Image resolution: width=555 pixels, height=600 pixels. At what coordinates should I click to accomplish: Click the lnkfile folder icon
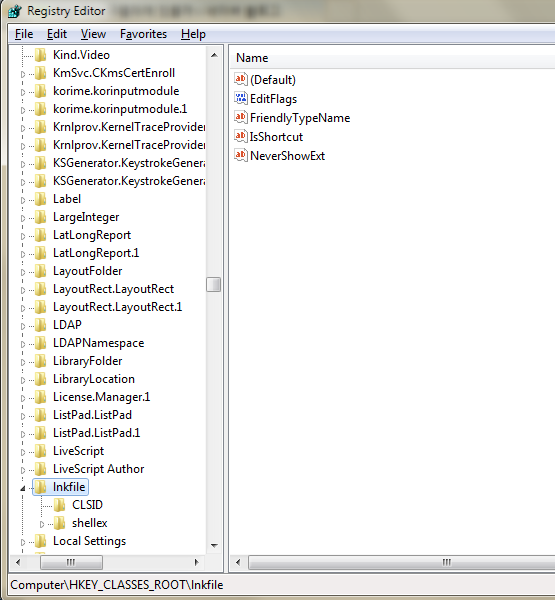[x=41, y=487]
